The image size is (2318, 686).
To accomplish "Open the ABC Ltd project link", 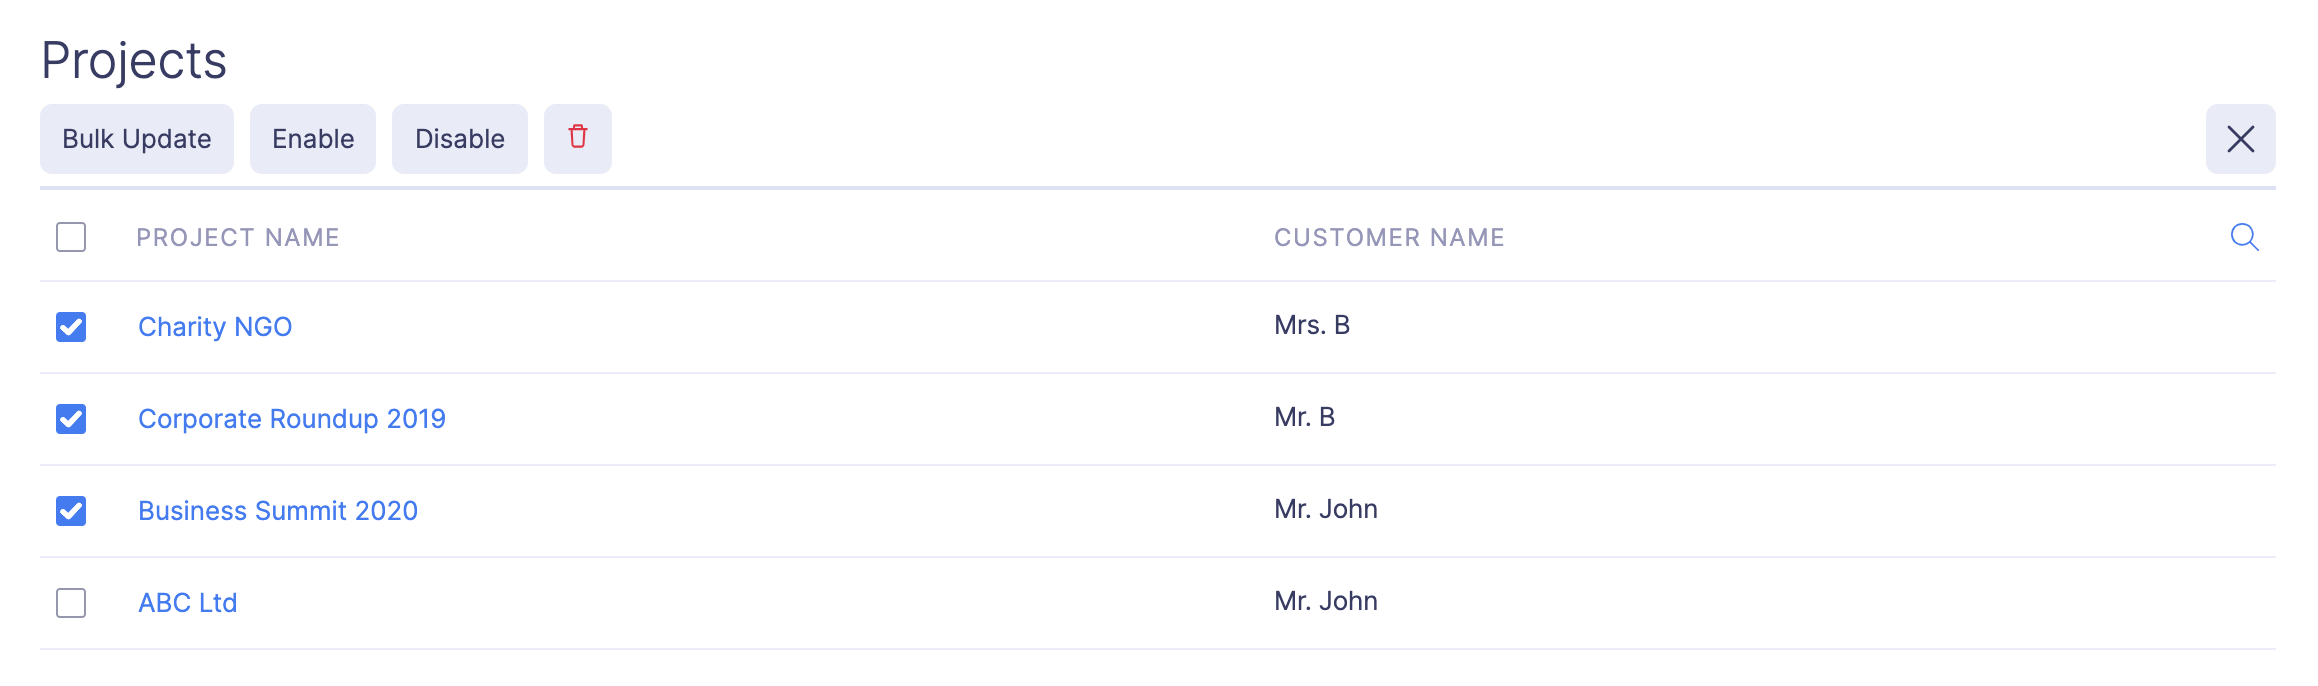I will [188, 603].
